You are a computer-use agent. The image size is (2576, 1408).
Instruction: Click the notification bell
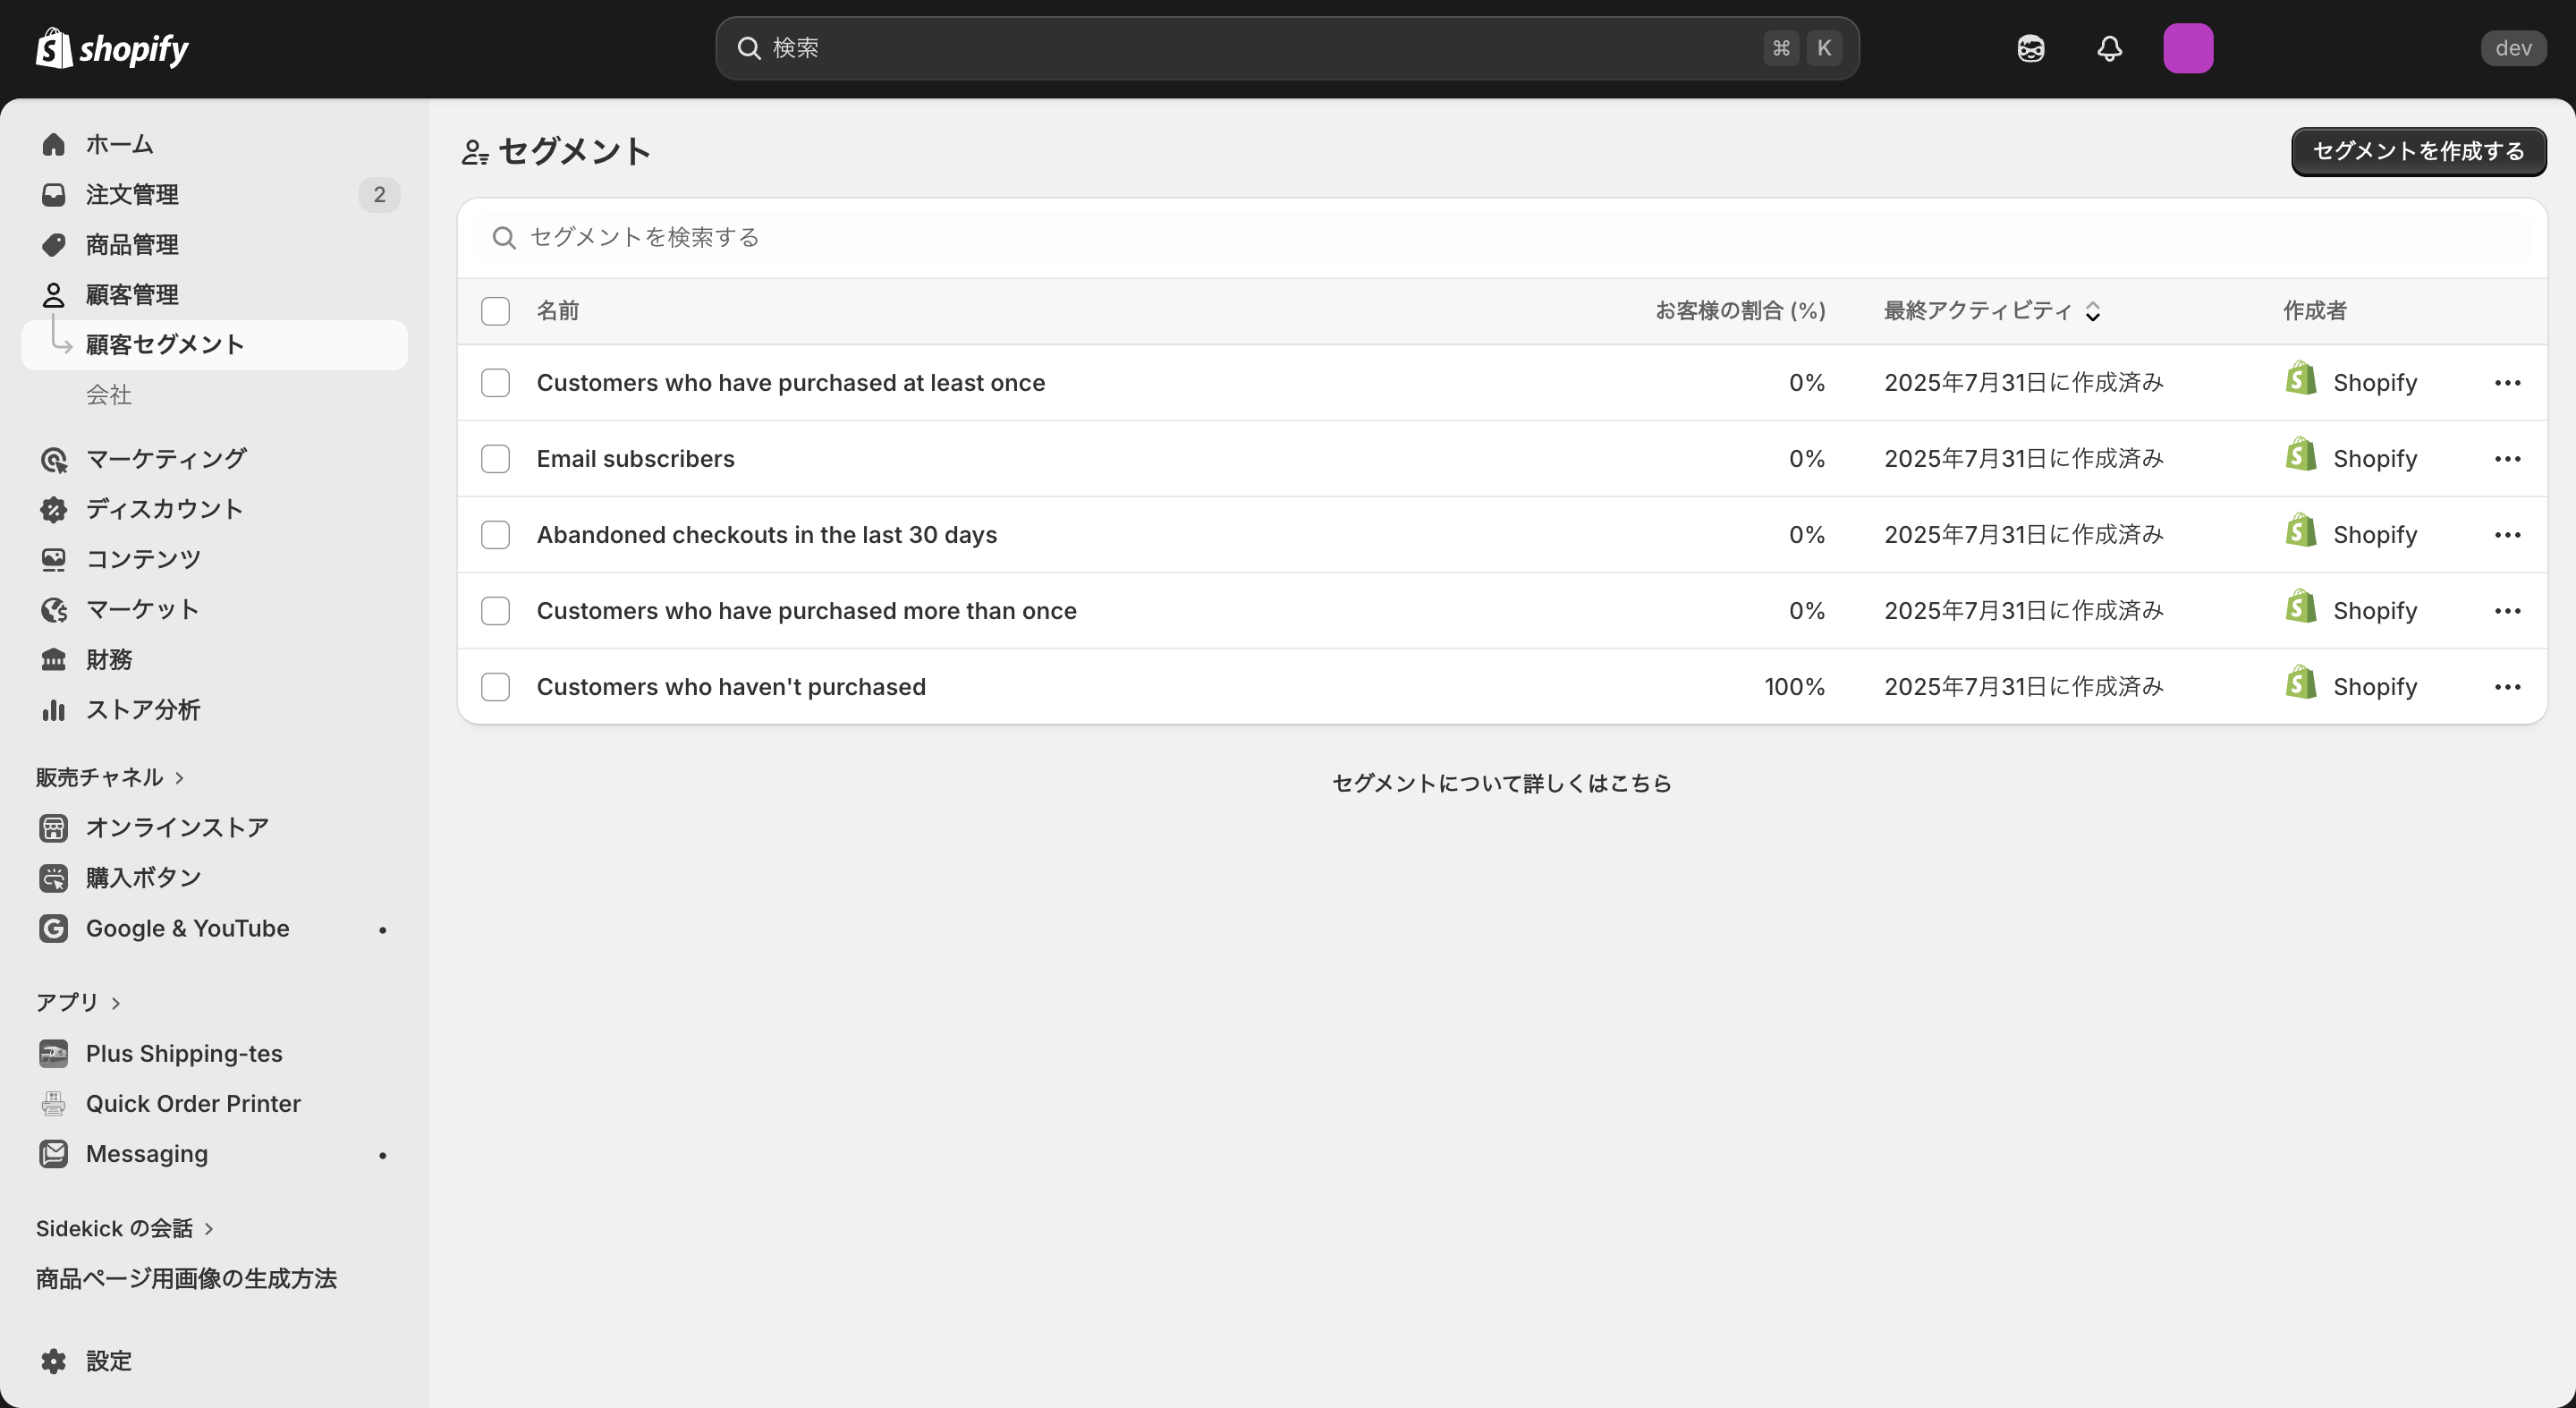pos(2109,47)
